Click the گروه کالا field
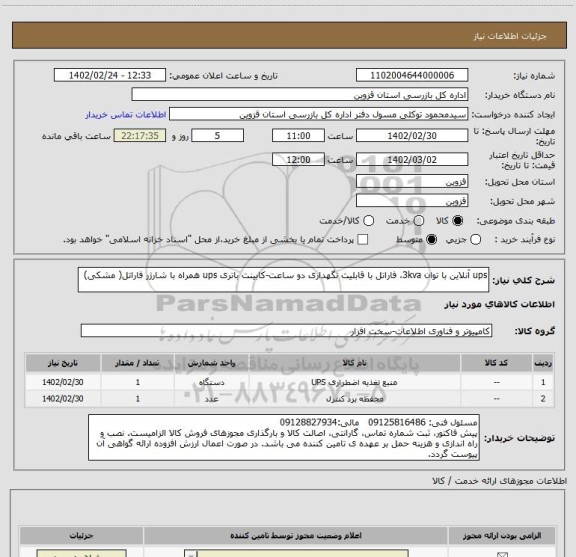This screenshot has height=557, width=576. coord(286,331)
